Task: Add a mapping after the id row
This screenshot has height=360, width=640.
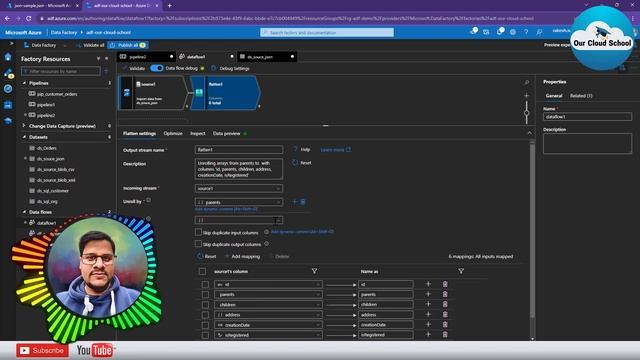Action: tap(428, 284)
